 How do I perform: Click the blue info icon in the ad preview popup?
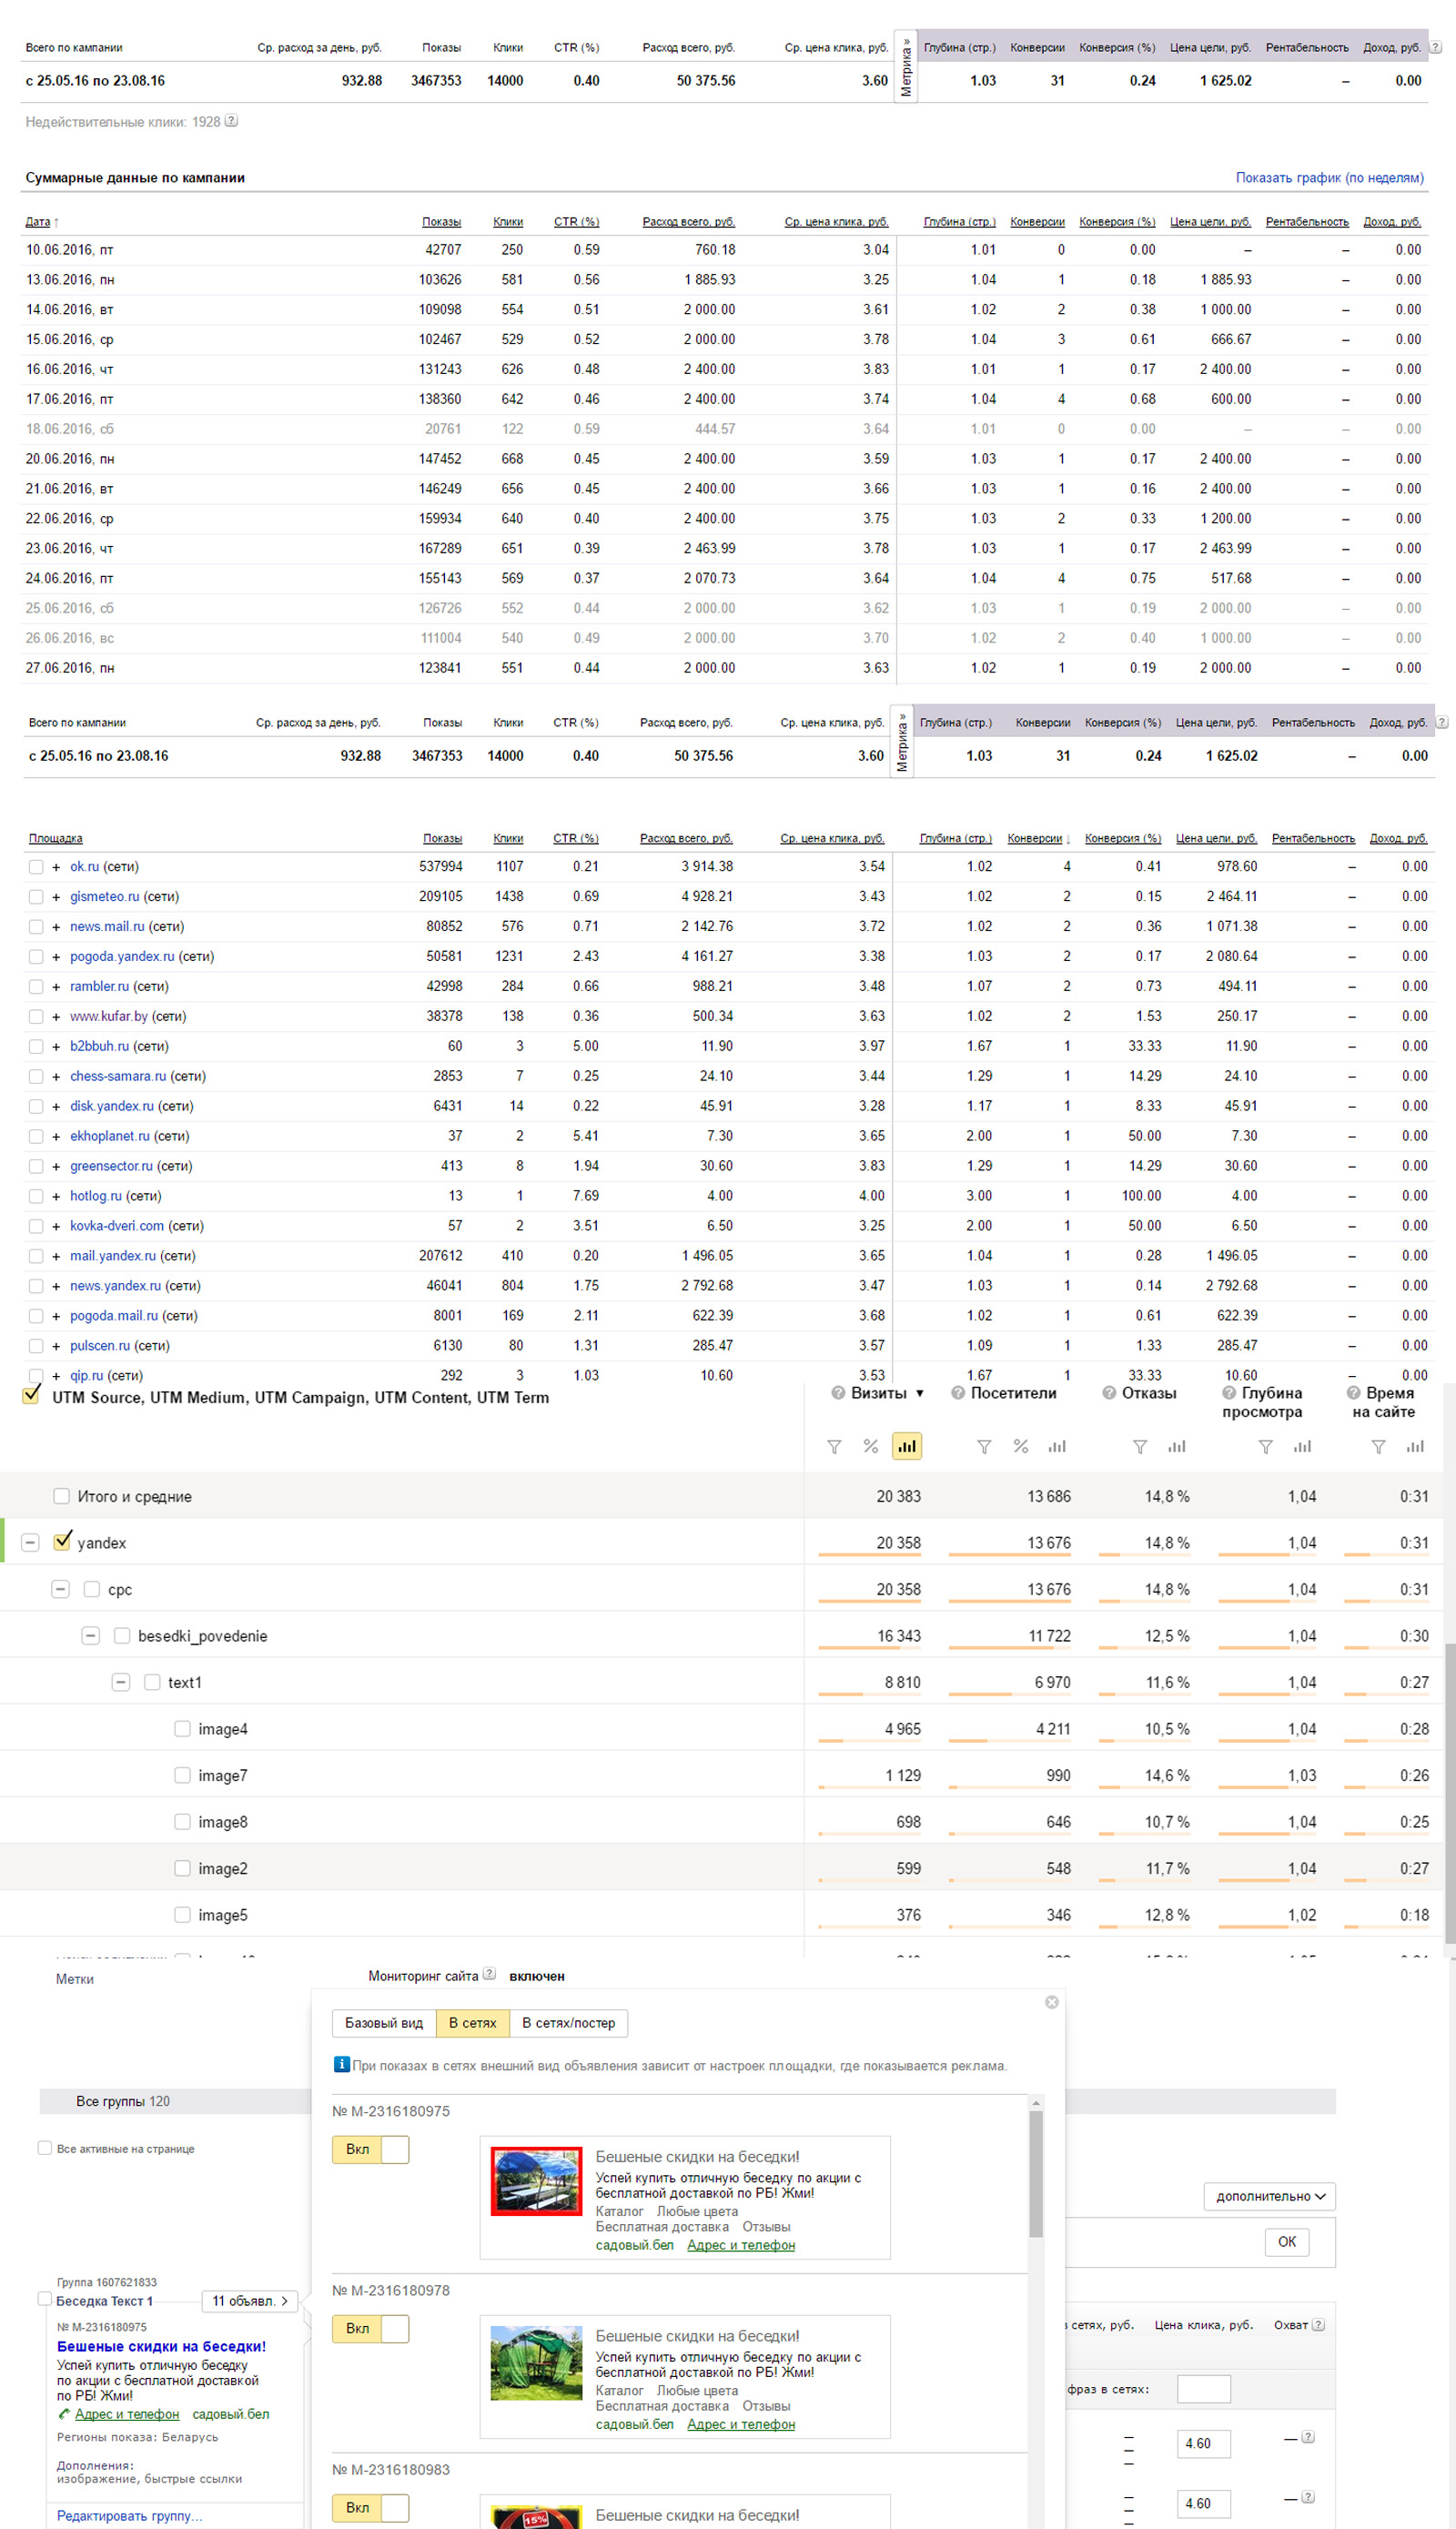pos(341,2064)
